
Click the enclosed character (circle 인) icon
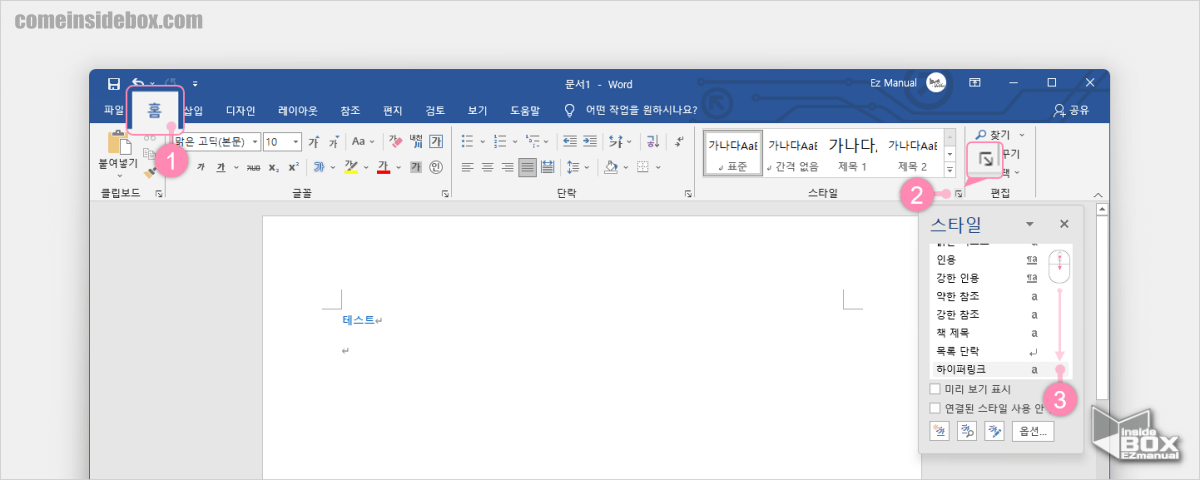click(436, 167)
